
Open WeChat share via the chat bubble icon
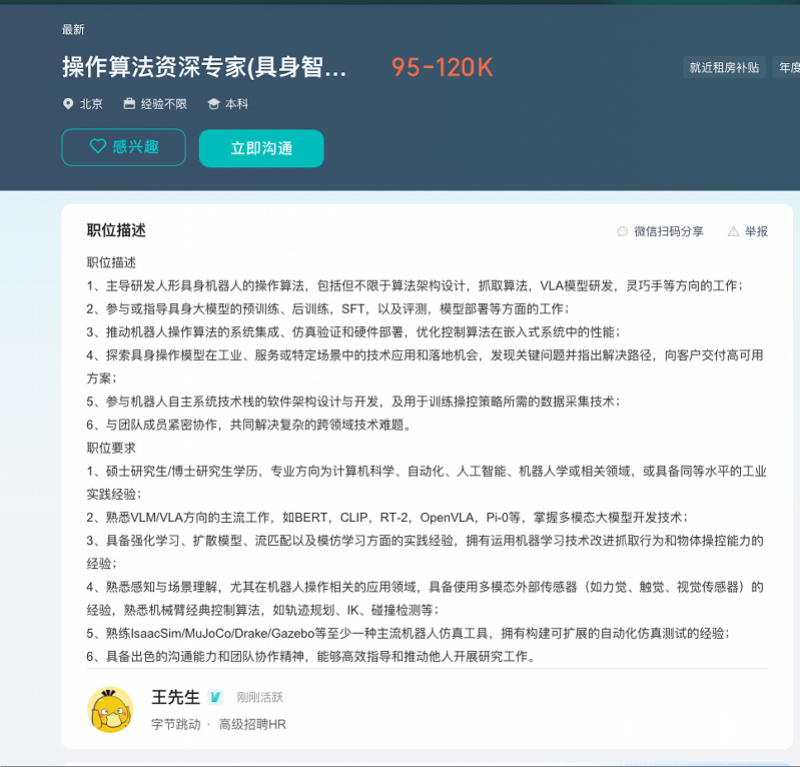[622, 231]
